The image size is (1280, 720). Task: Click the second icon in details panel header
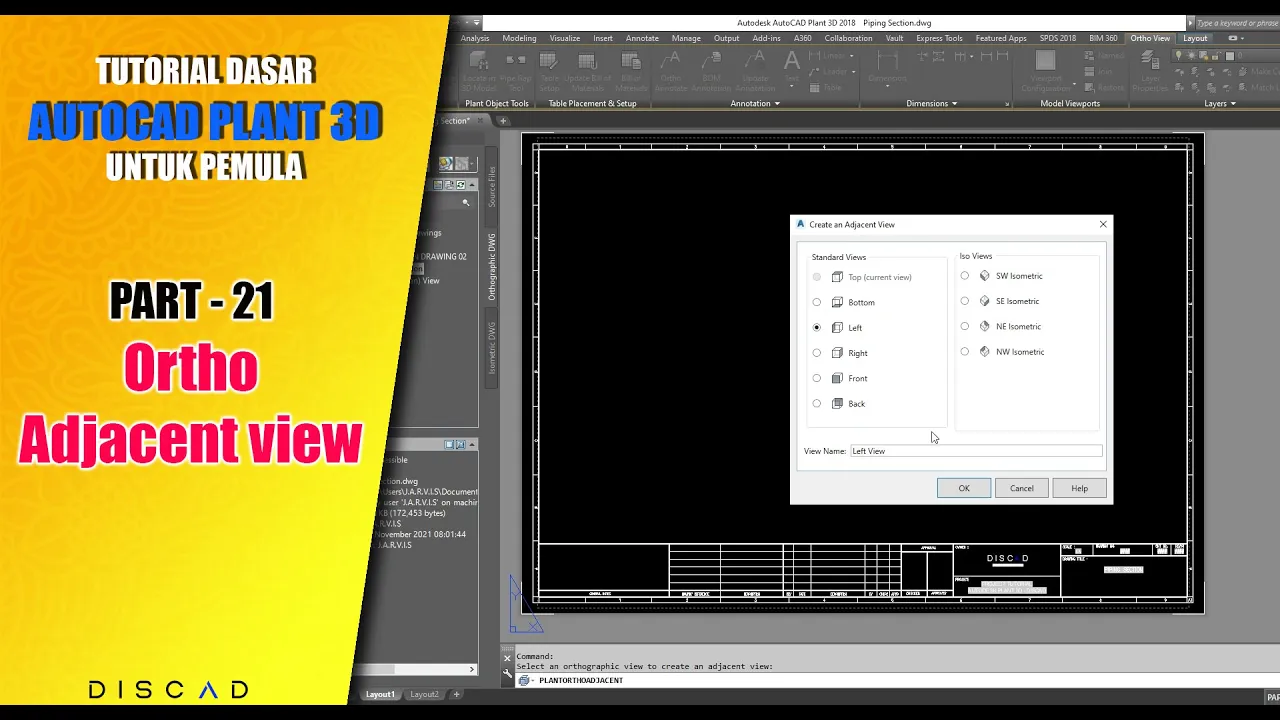461,444
